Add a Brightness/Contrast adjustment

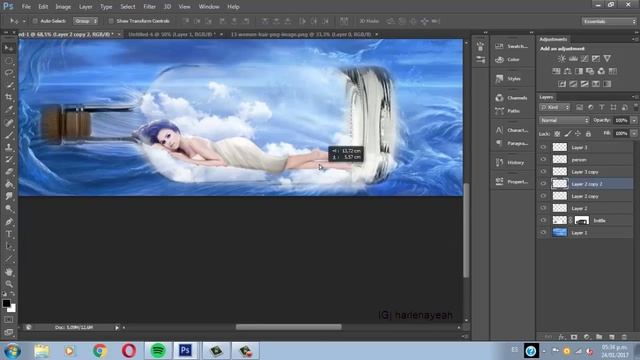tap(562, 59)
